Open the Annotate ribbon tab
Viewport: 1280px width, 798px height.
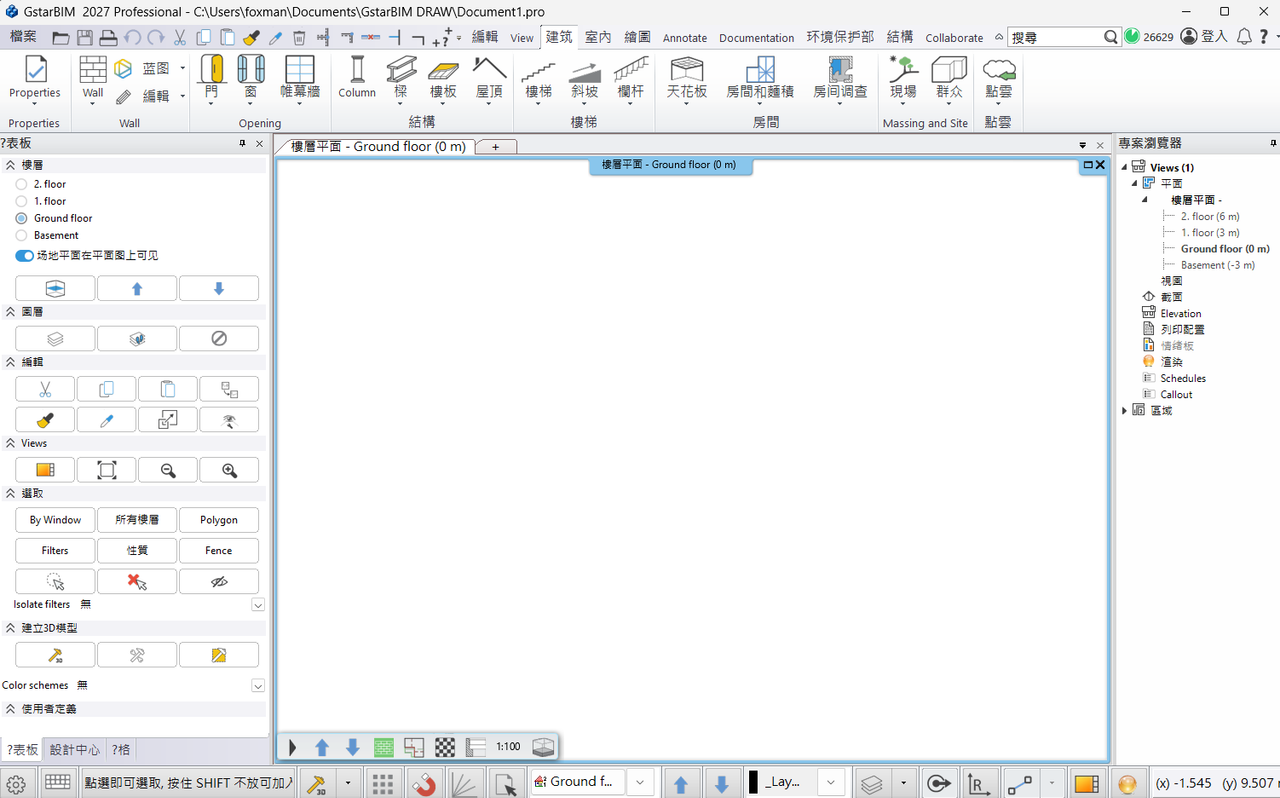[x=685, y=38]
